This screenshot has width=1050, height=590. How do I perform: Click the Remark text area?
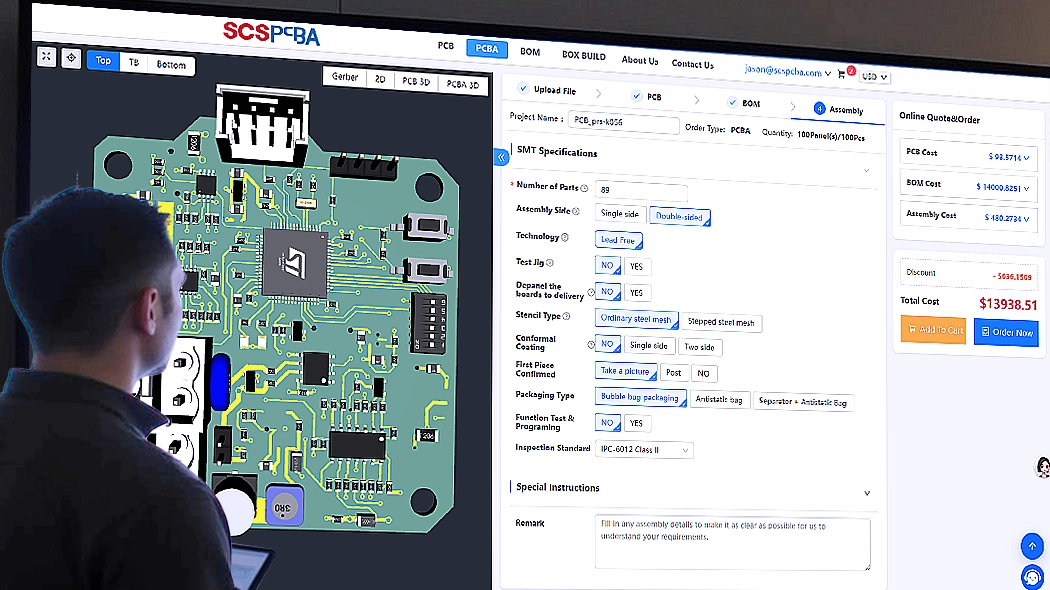(731, 543)
